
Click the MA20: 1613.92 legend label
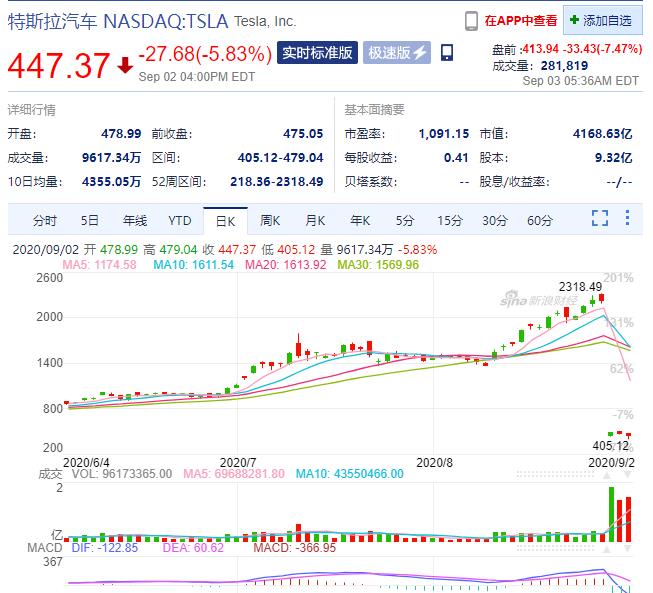(285, 264)
